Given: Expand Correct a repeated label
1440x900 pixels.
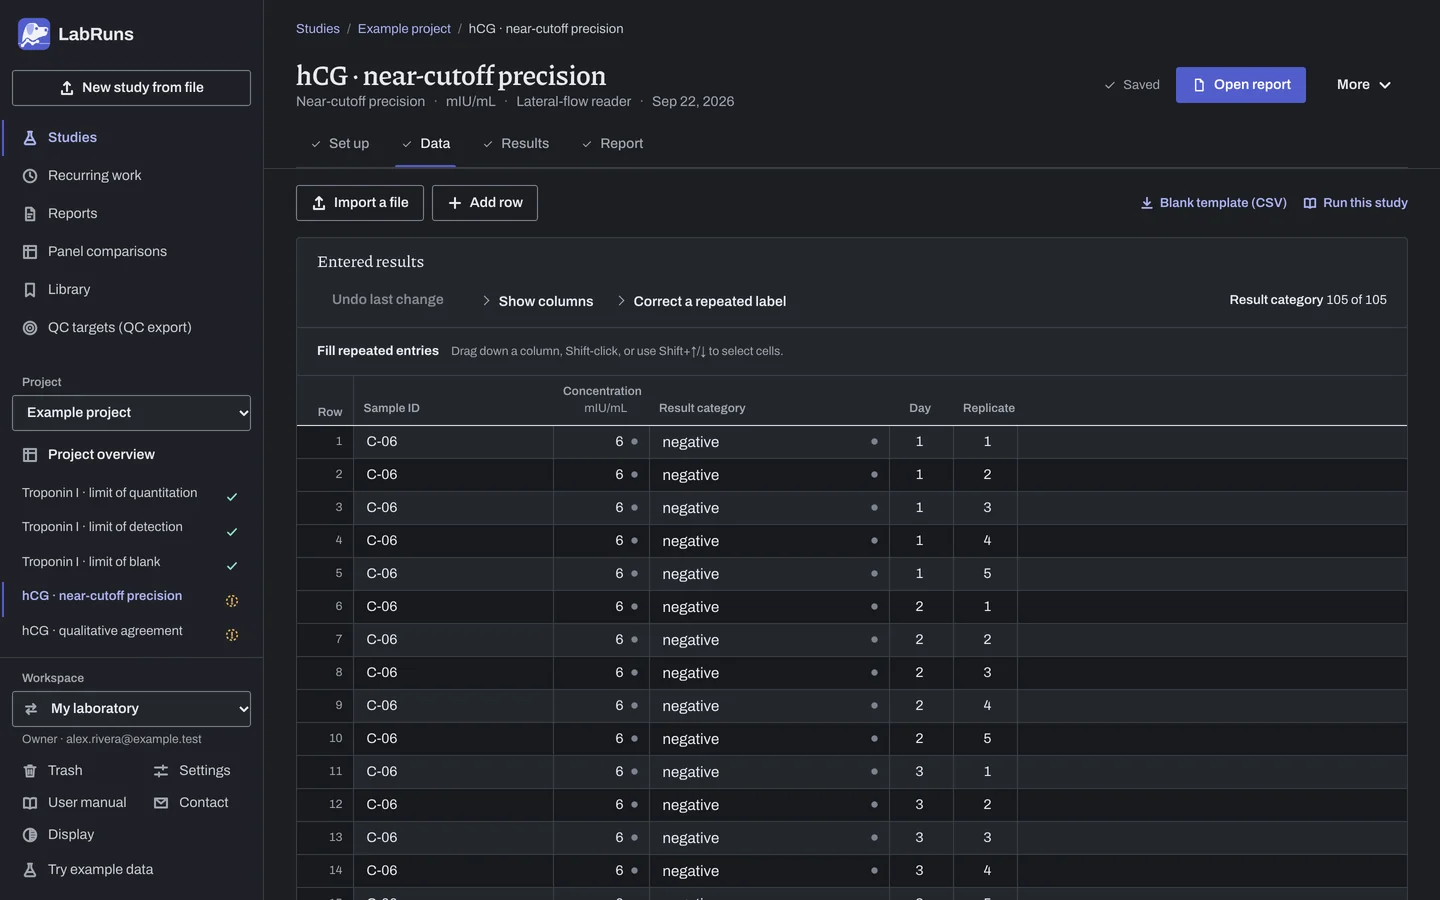Looking at the screenshot, I should 701,301.
